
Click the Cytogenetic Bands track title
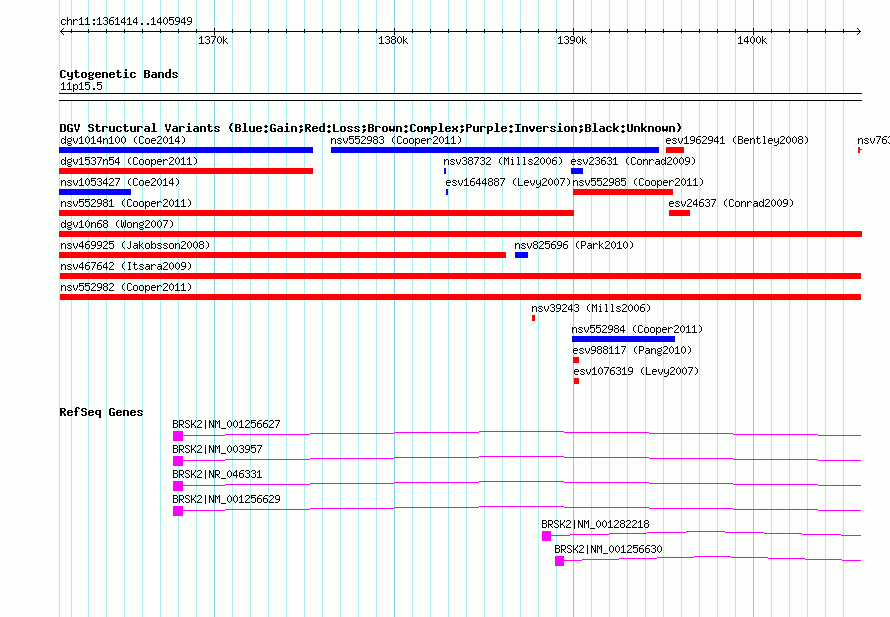(119, 74)
